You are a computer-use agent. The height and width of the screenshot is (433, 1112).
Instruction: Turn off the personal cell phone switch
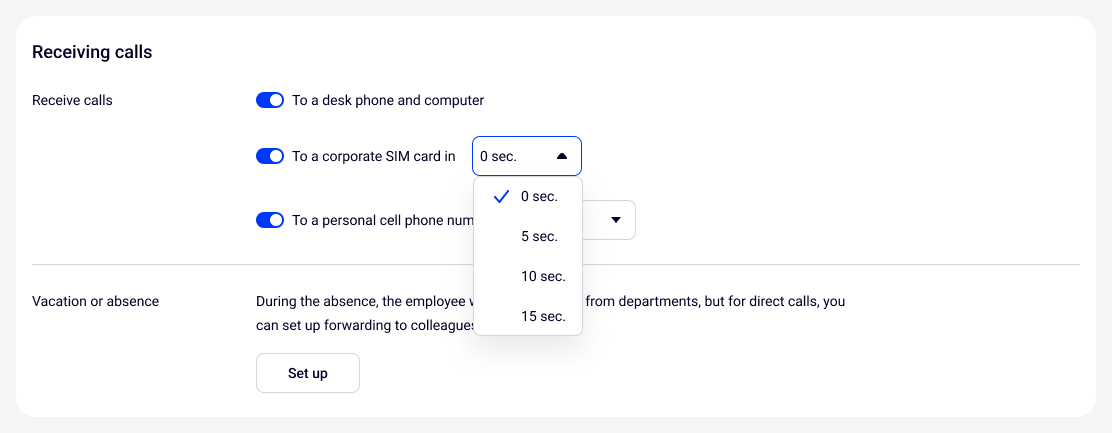click(x=270, y=220)
